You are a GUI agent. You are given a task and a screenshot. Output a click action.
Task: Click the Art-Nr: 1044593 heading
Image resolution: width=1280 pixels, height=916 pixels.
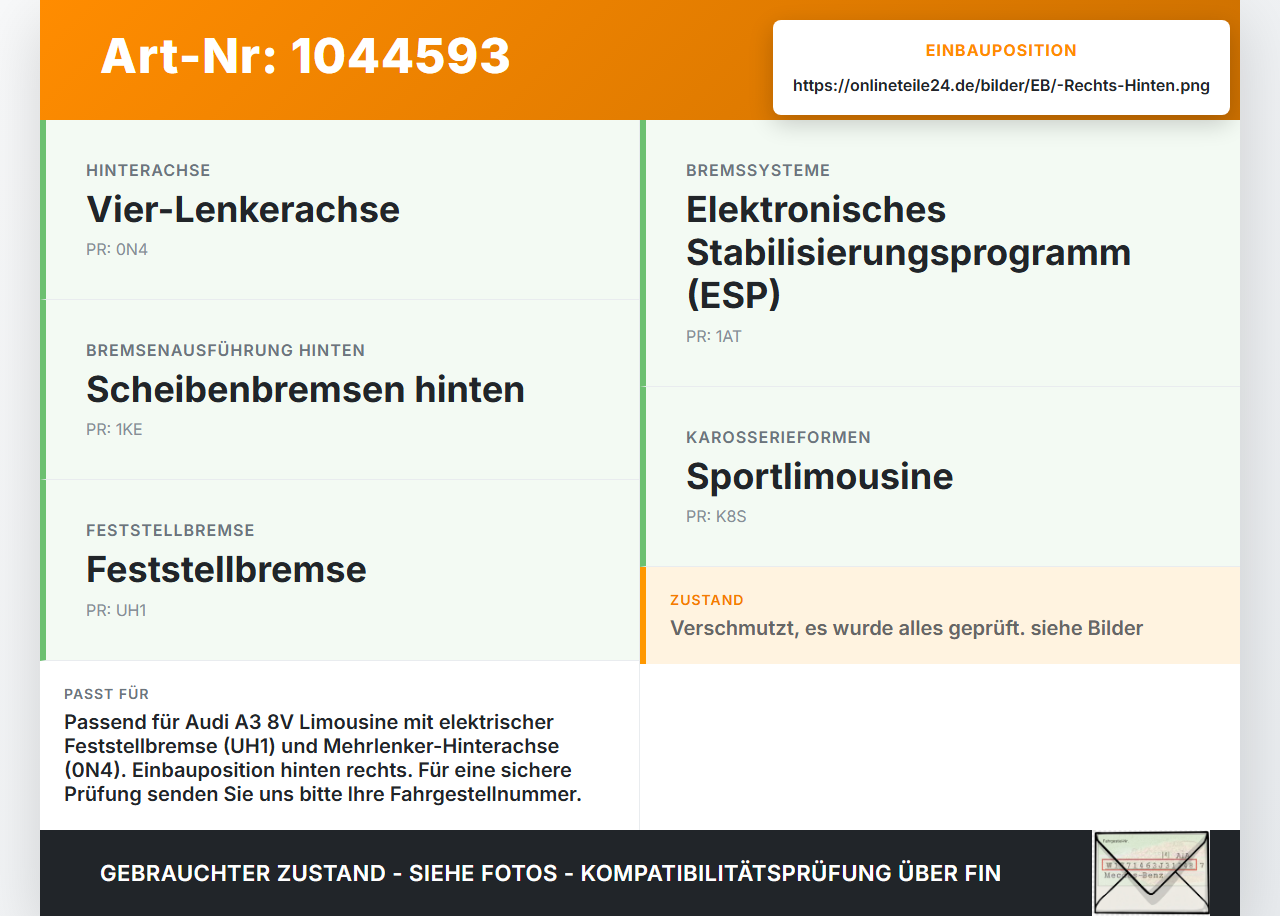(x=305, y=56)
